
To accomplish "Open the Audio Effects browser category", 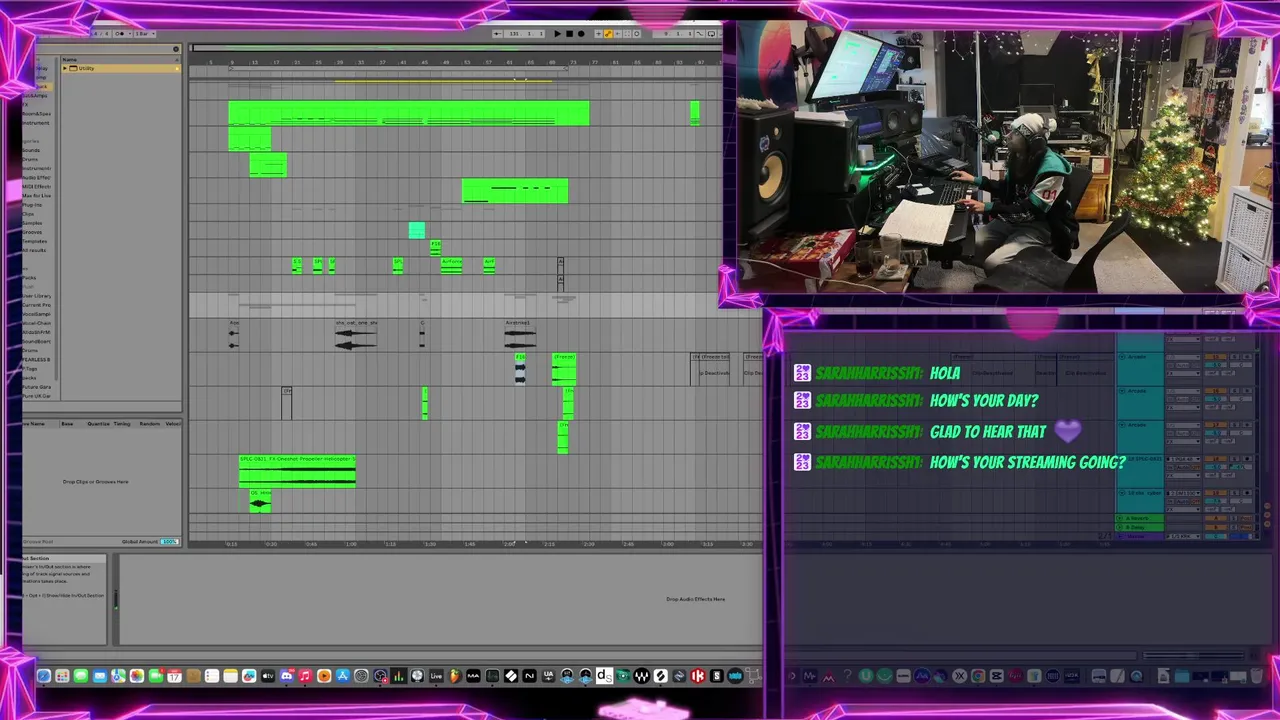I will click(x=36, y=177).
